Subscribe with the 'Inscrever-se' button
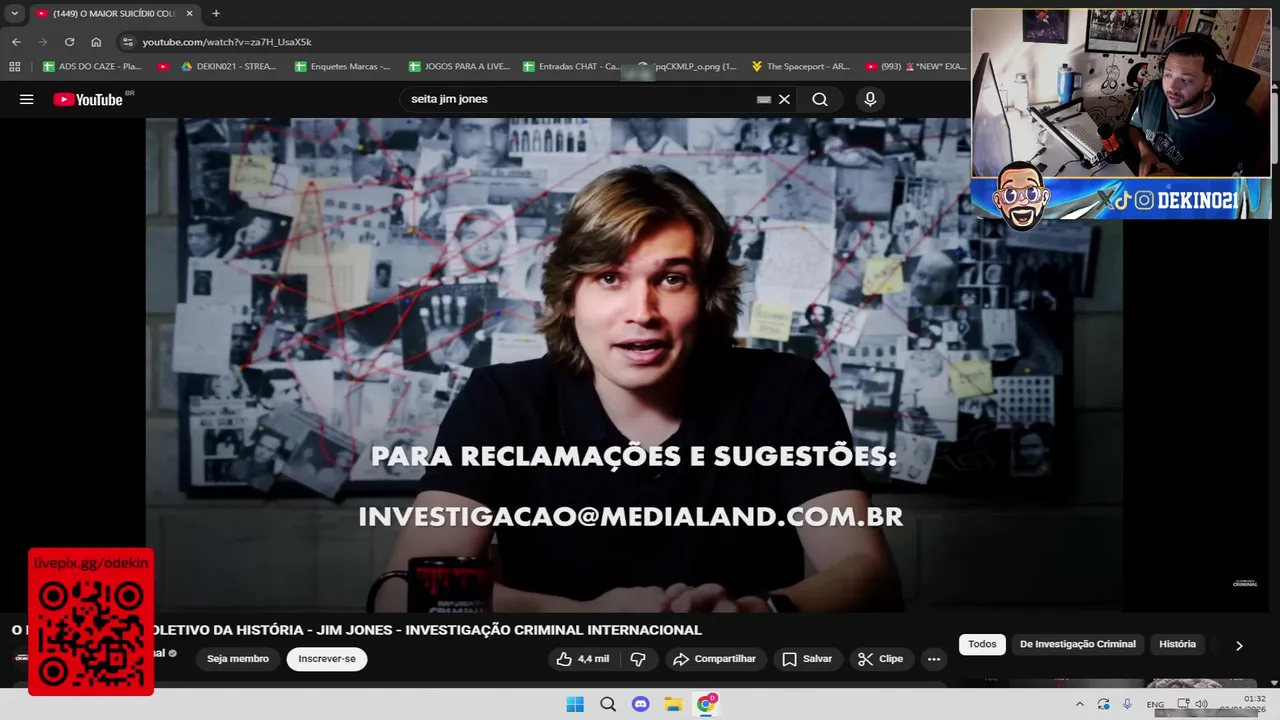 tap(327, 659)
